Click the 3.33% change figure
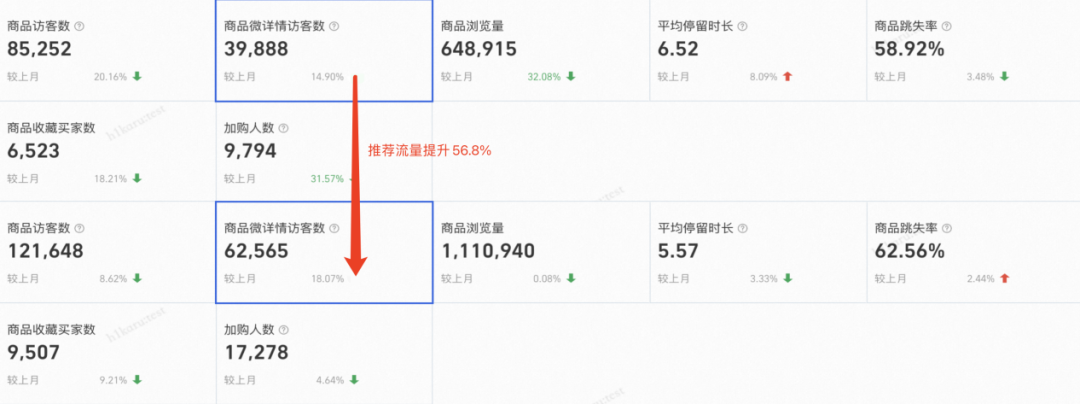 coord(763,279)
